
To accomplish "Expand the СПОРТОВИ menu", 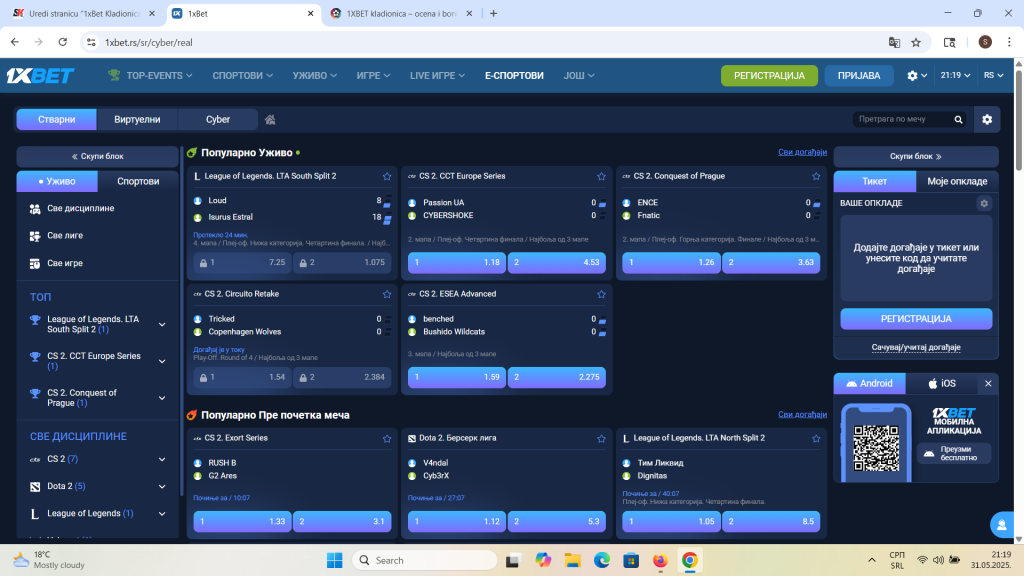I will tap(242, 76).
